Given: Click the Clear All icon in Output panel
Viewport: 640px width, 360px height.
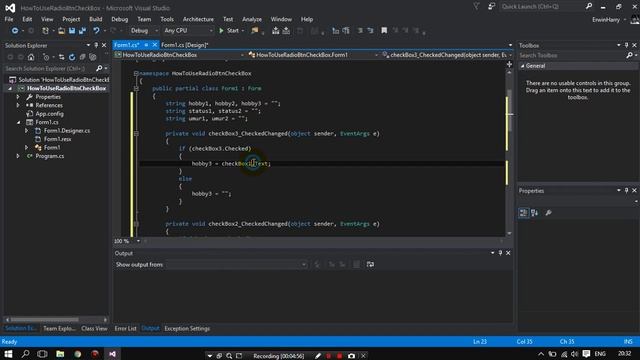Looking at the screenshot, I should tap(356, 264).
